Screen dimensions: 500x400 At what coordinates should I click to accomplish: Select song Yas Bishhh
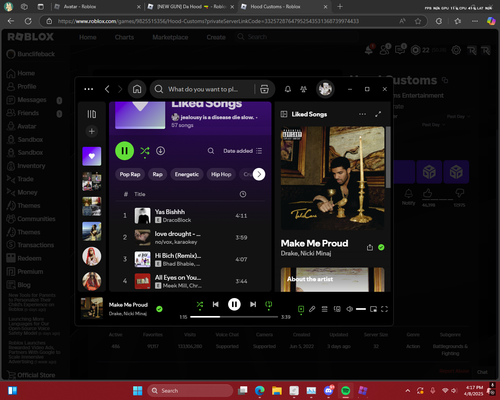(190, 216)
